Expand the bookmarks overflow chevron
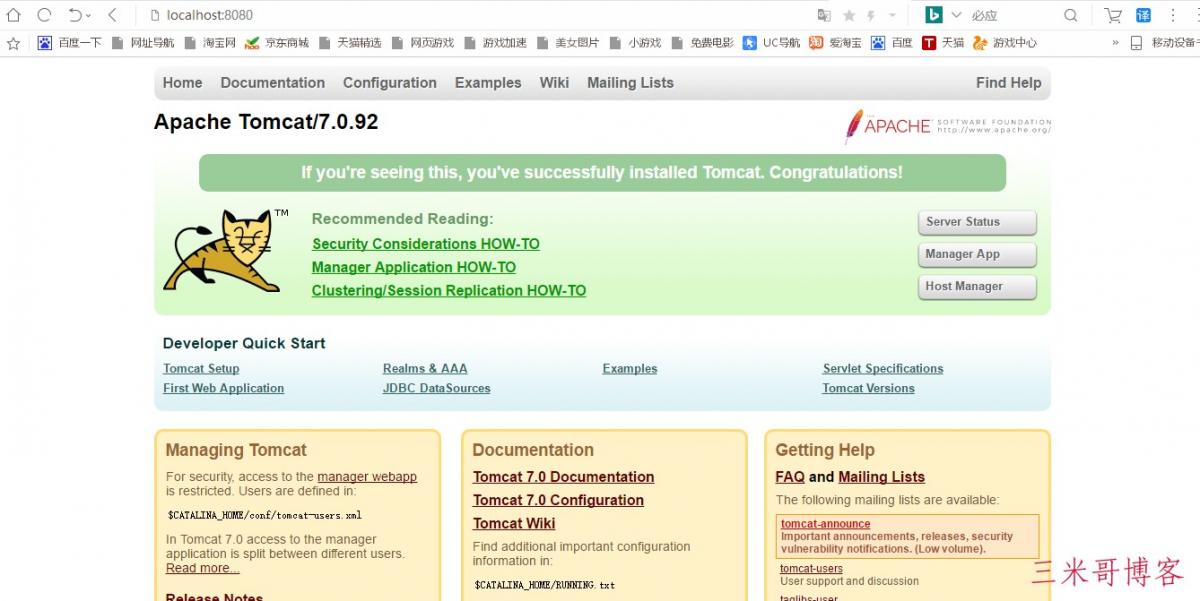Image resolution: width=1200 pixels, height=601 pixels. click(x=1115, y=43)
